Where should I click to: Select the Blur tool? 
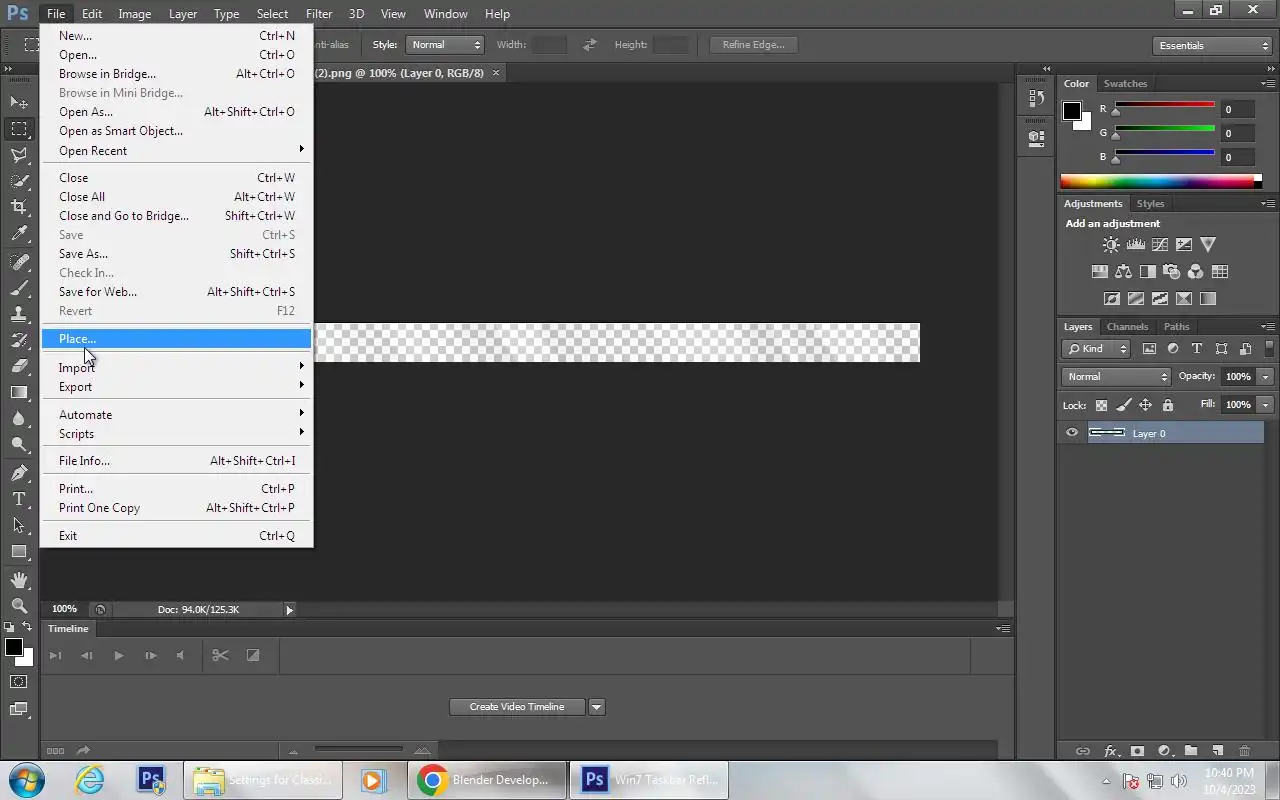pos(19,418)
